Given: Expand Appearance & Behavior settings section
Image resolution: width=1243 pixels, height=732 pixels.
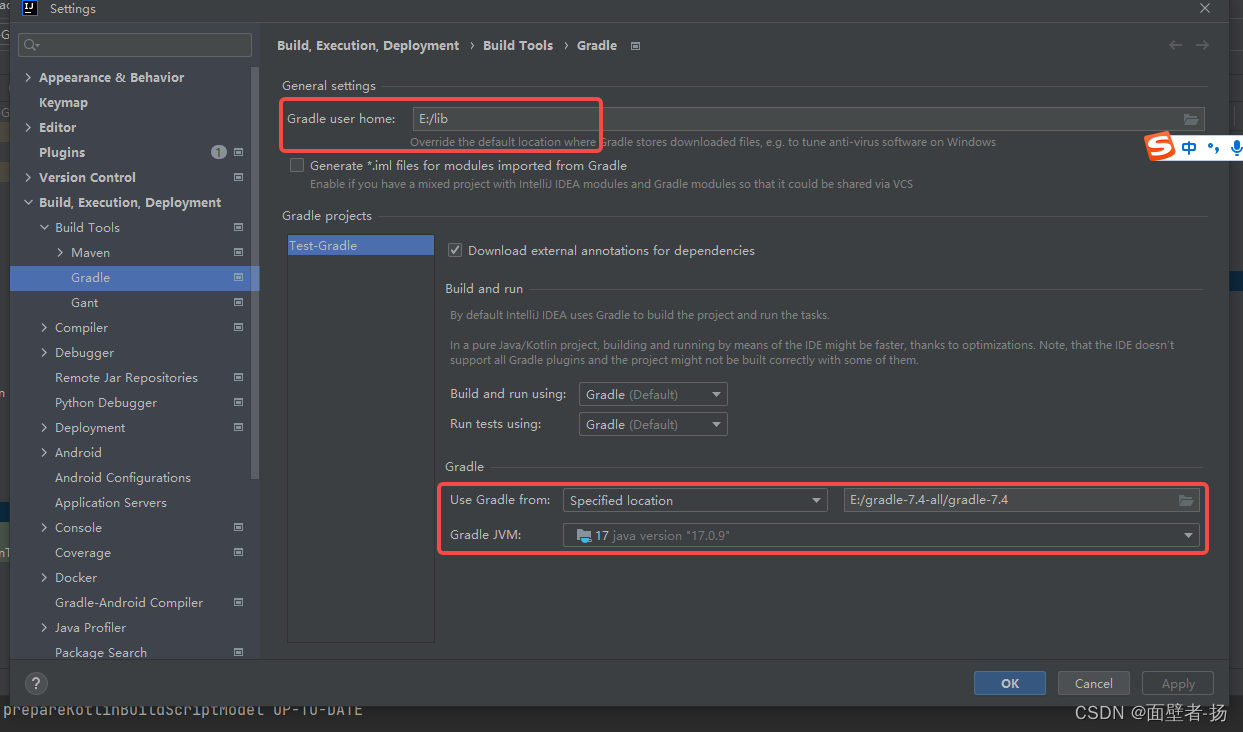Looking at the screenshot, I should point(28,77).
